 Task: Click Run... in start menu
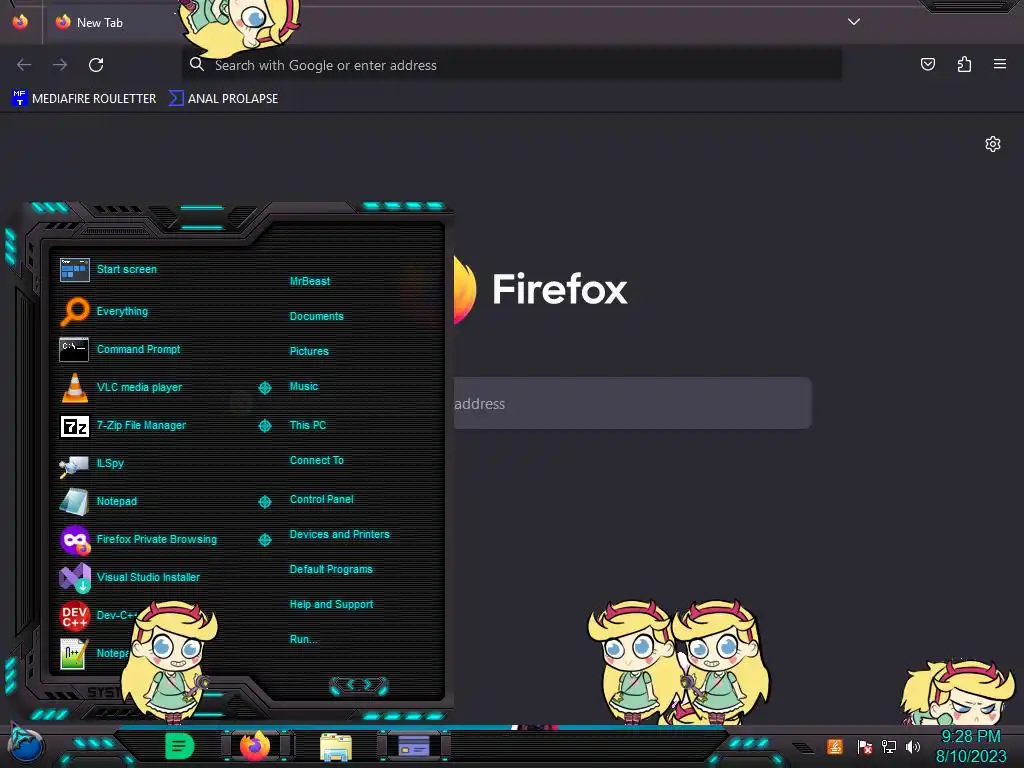[x=303, y=639]
